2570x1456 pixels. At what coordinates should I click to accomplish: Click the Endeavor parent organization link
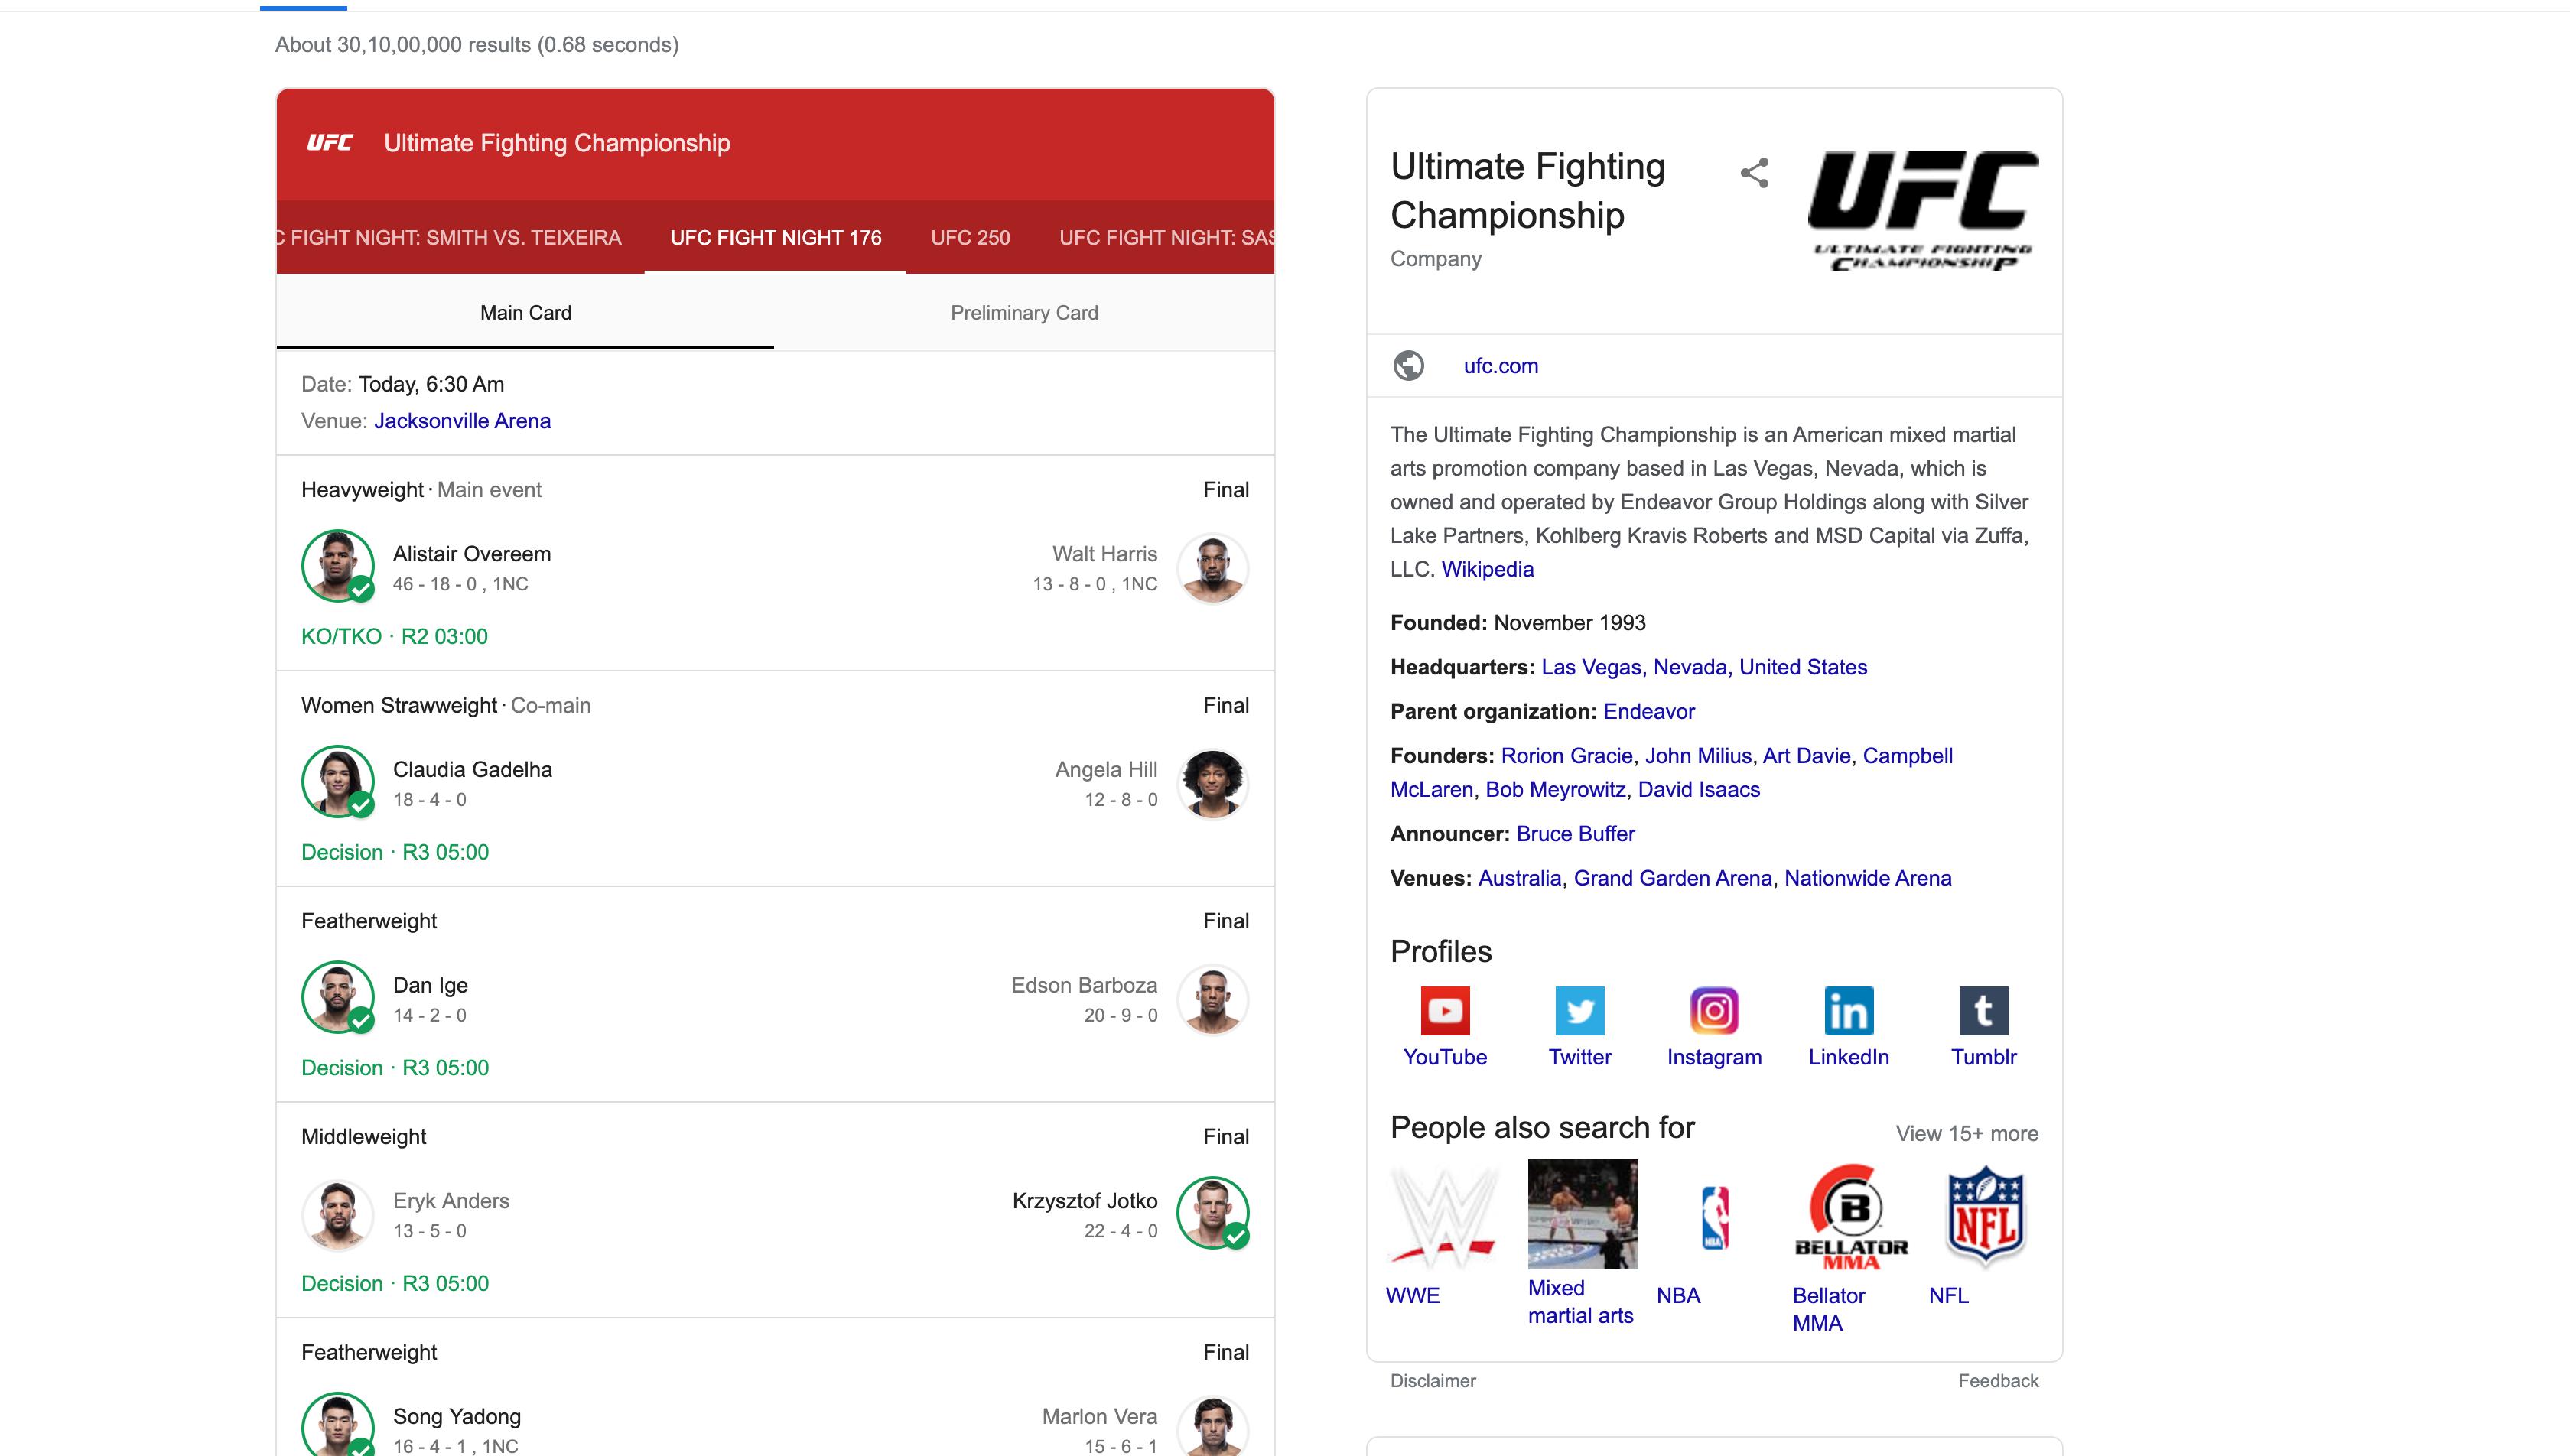pyautogui.click(x=1648, y=711)
